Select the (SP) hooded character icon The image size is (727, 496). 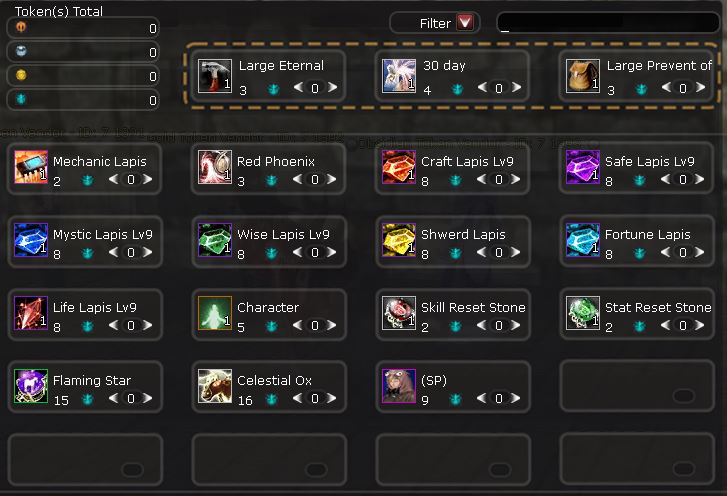click(x=399, y=386)
